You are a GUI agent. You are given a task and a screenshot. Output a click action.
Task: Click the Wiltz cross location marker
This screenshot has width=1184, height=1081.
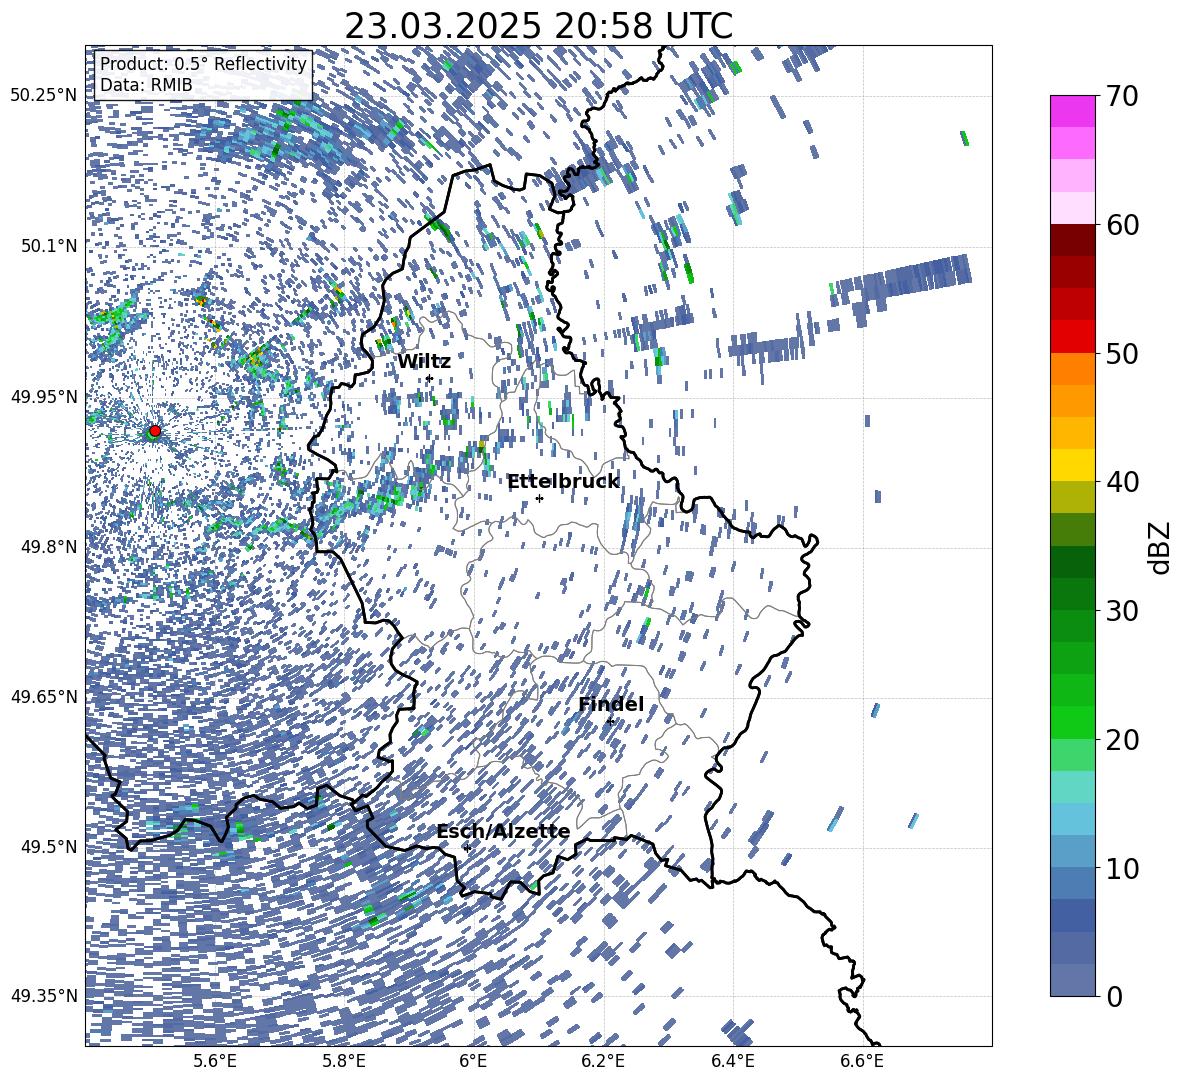(429, 379)
